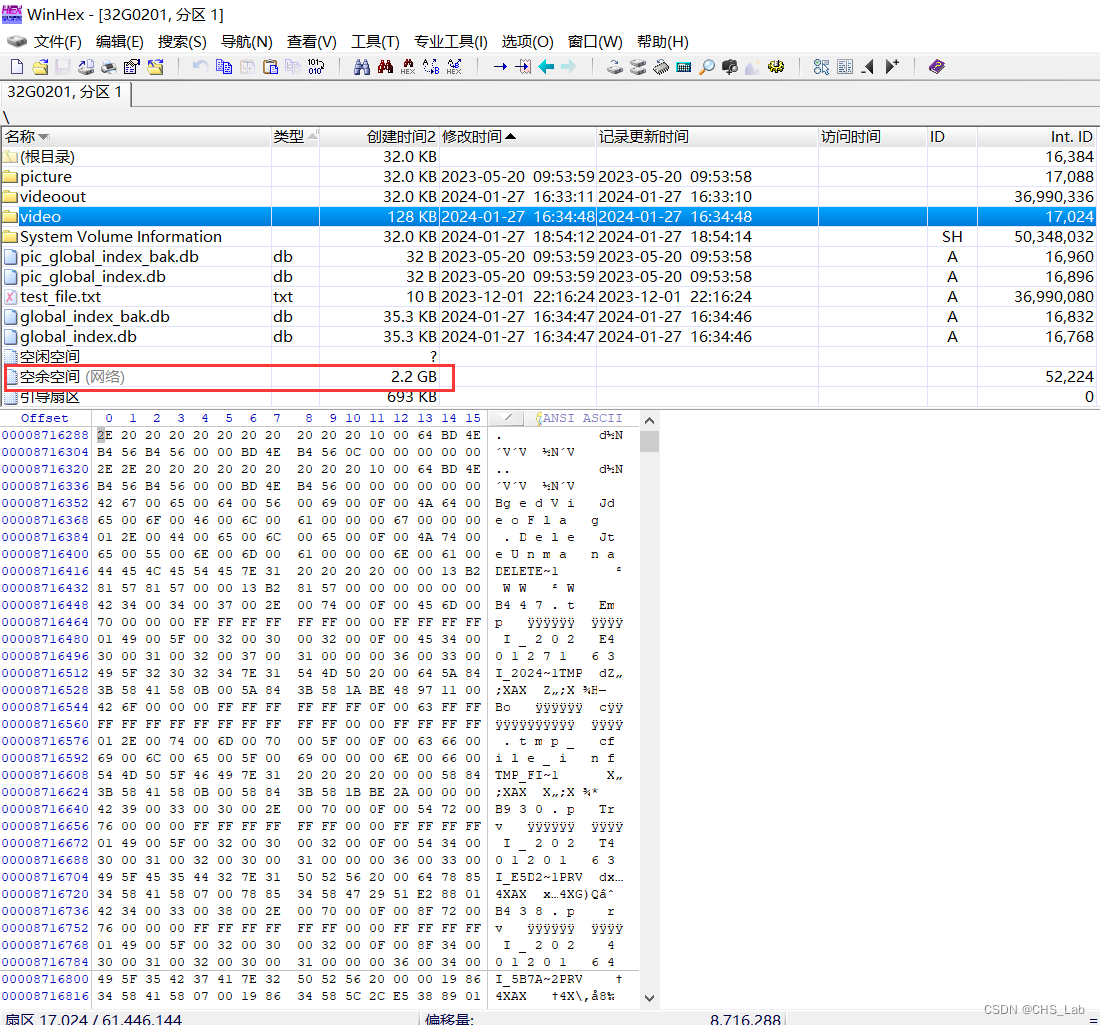The height and width of the screenshot is (1025, 1100).
Task: Click the Open RAM chip icon
Action: point(661,67)
